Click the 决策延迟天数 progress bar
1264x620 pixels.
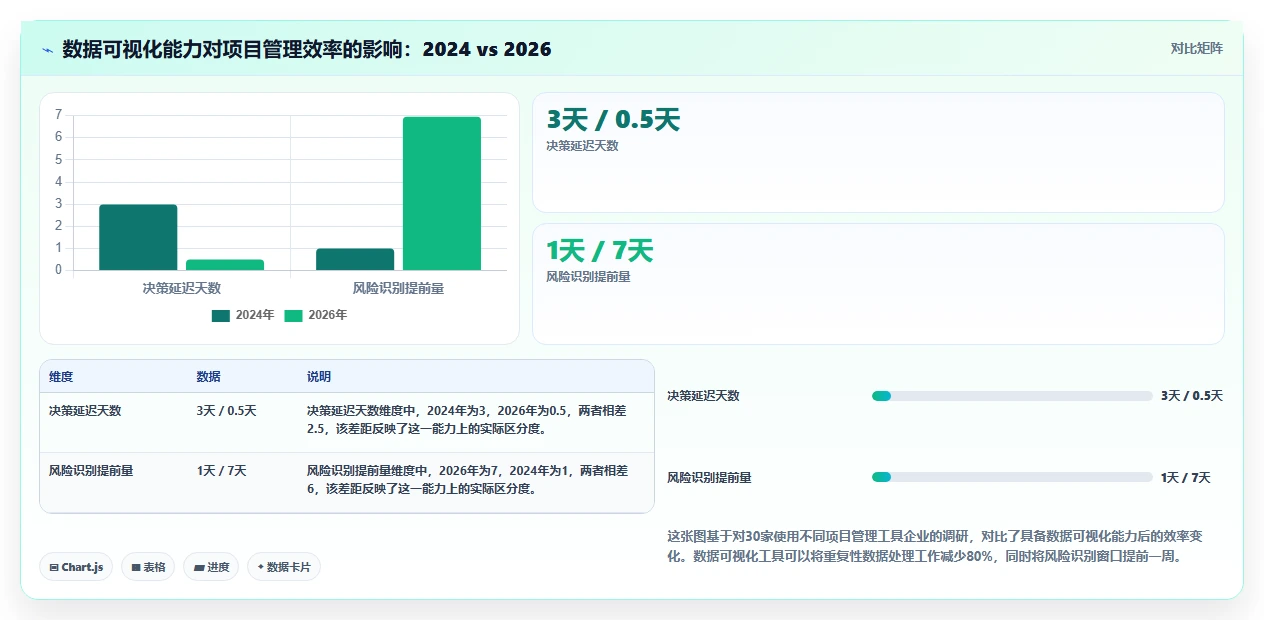pos(1012,396)
